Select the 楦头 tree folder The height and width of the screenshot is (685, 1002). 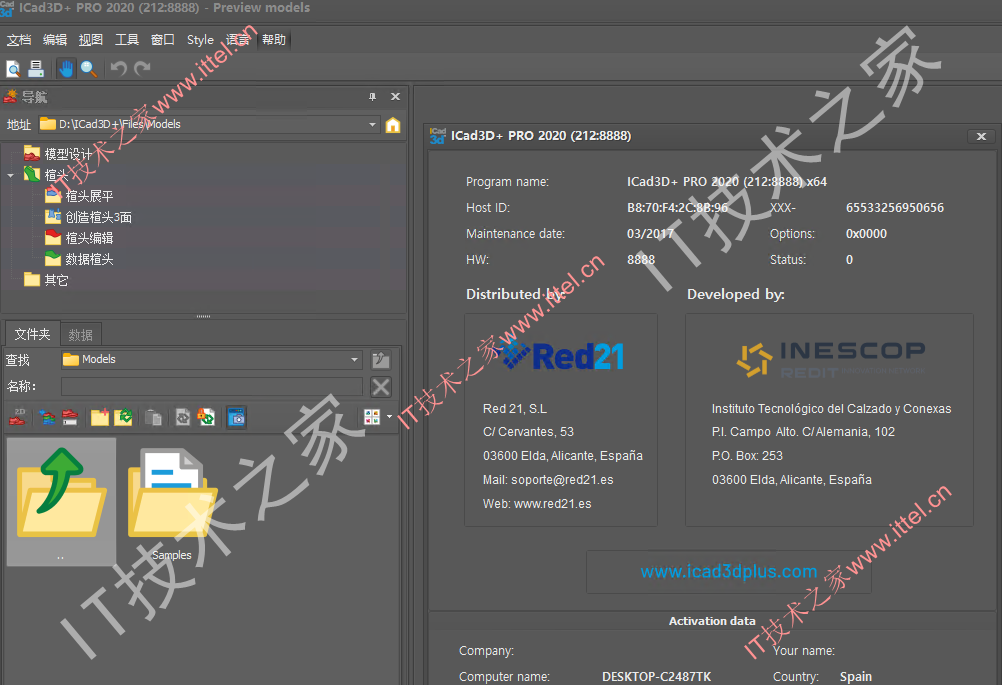(x=46, y=174)
